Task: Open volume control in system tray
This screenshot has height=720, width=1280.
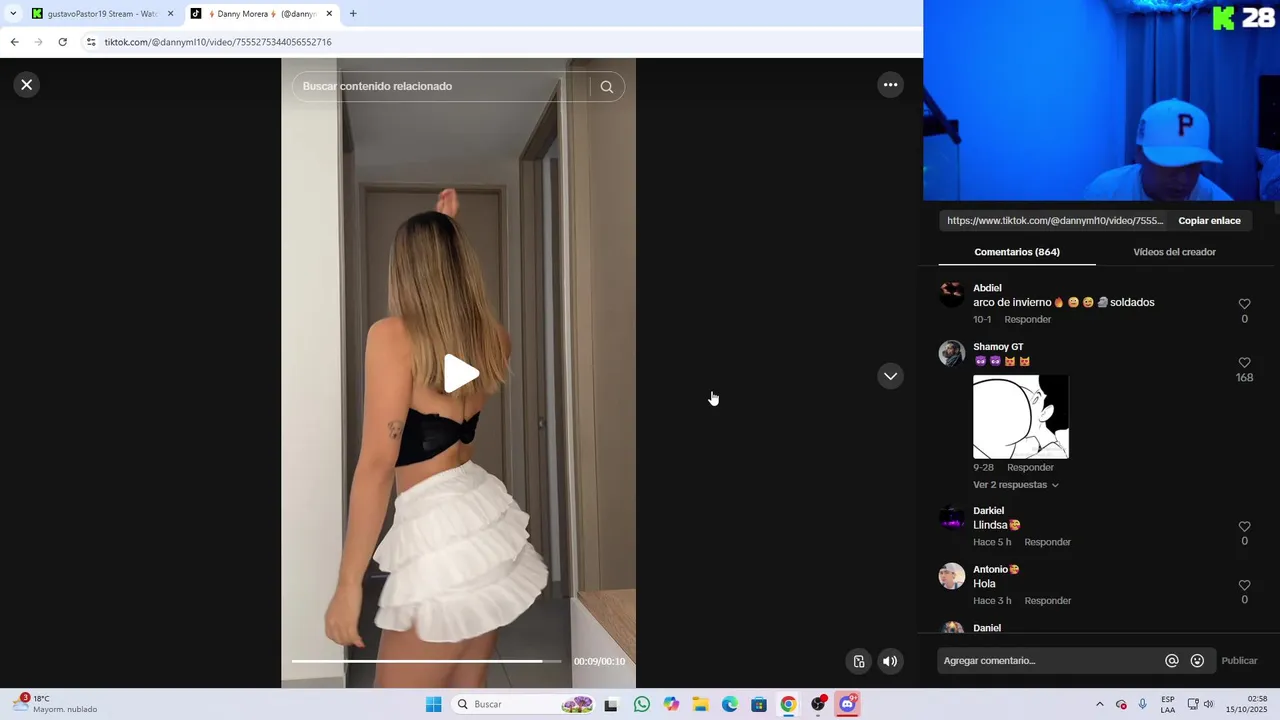Action: click(1208, 705)
